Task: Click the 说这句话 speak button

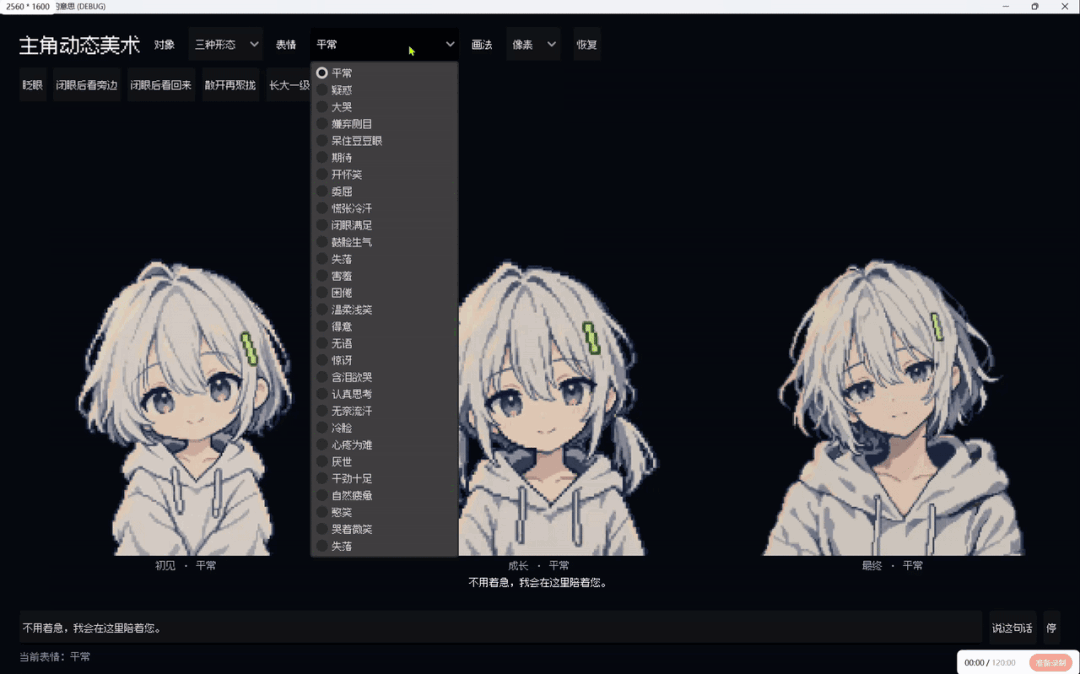Action: click(1012, 627)
